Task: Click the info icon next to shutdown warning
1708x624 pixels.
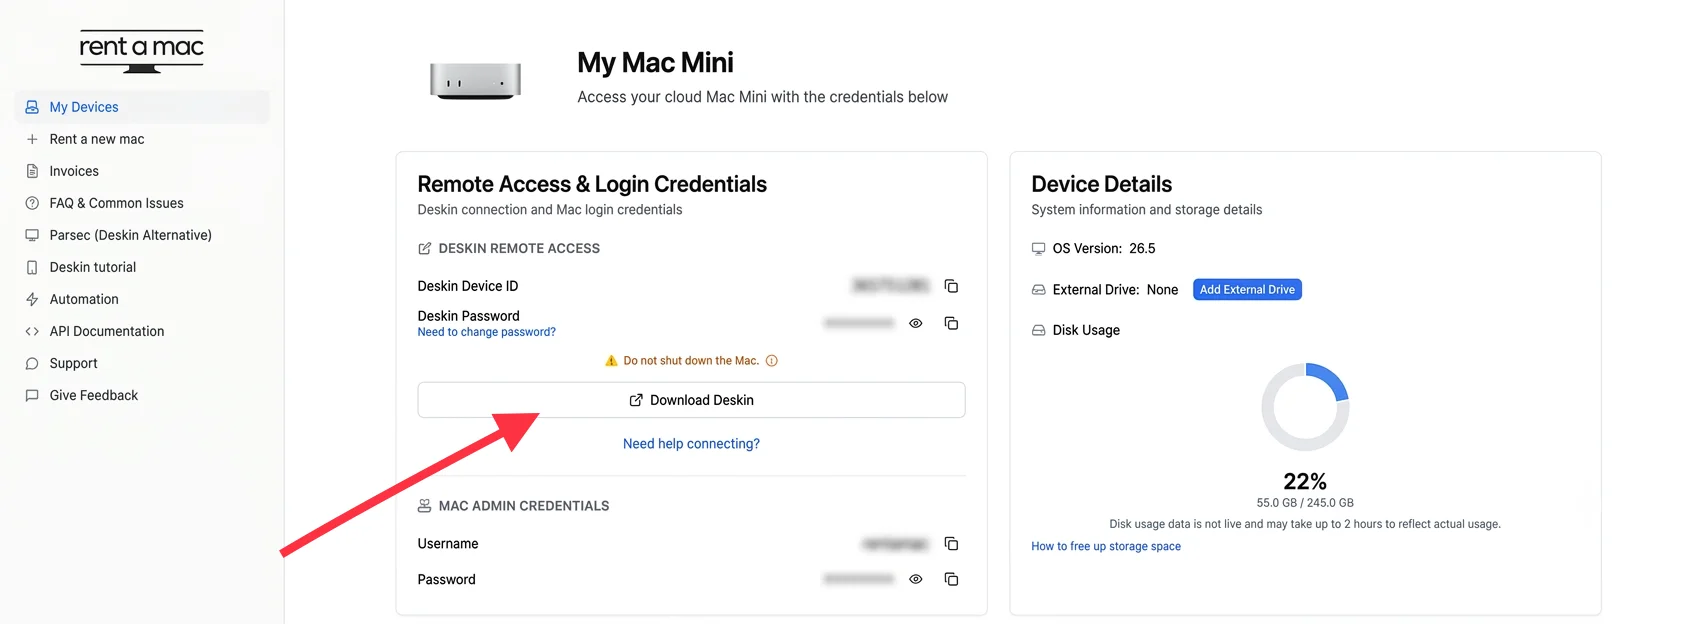Action: [771, 361]
